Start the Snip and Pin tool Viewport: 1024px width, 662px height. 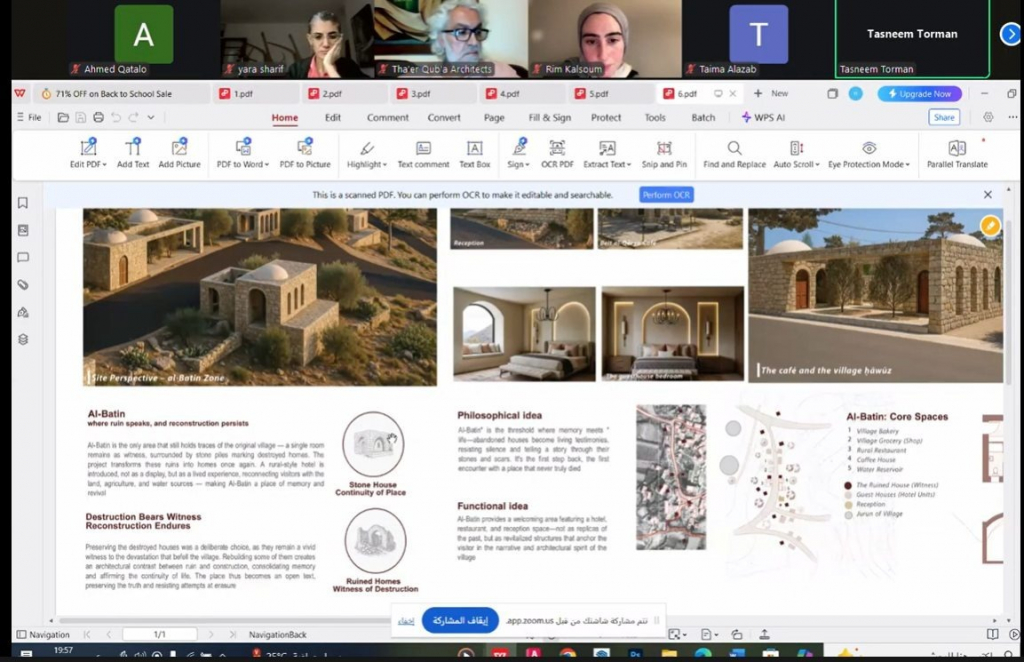664,154
